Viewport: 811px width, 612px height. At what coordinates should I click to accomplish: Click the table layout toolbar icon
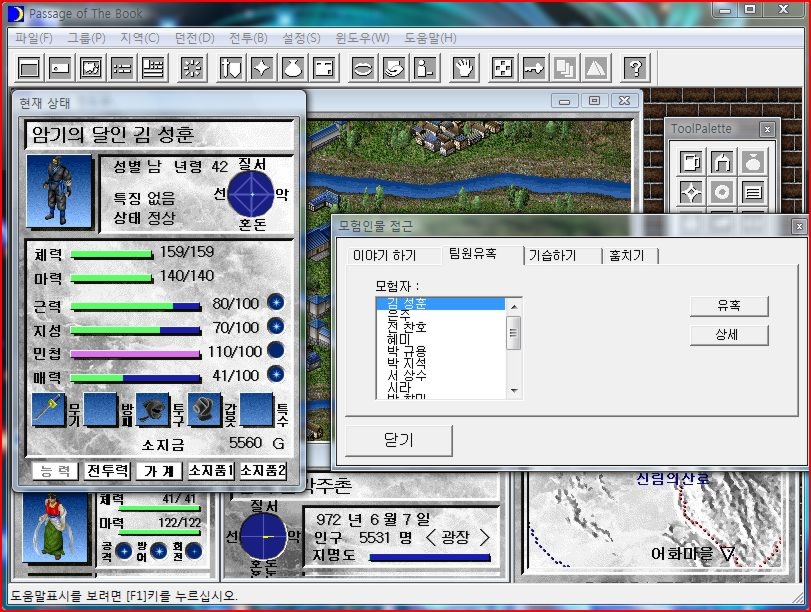(153, 68)
